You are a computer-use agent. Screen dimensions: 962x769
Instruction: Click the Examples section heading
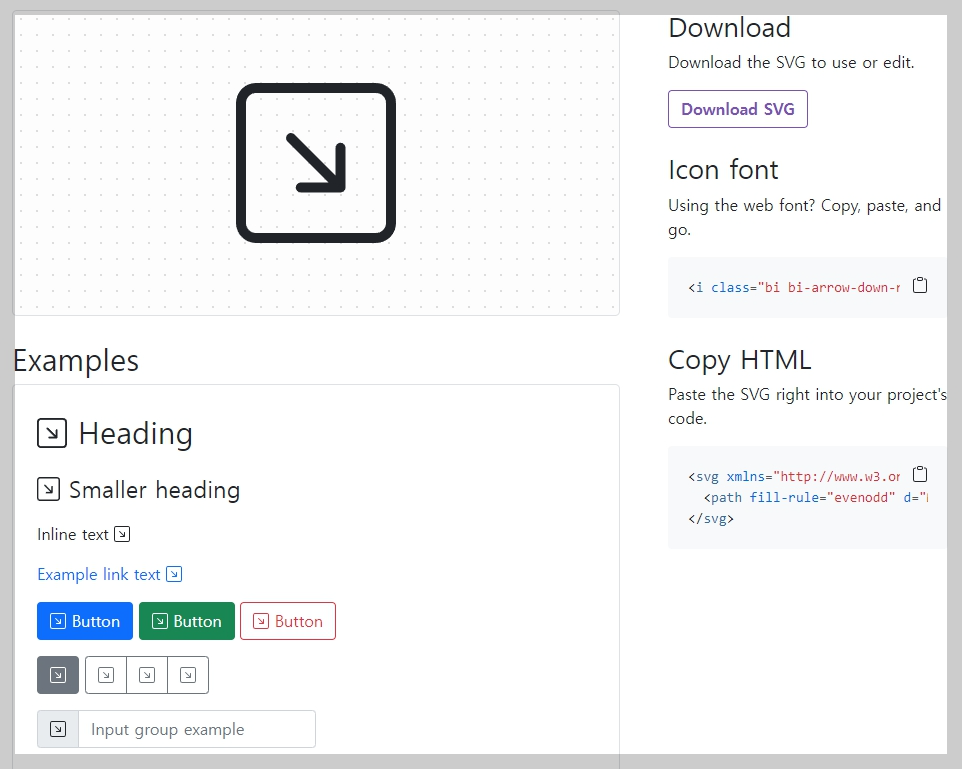[x=76, y=361]
